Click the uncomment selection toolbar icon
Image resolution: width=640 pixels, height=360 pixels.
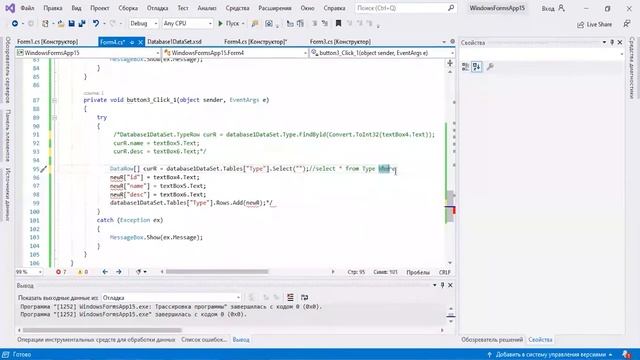325,24
